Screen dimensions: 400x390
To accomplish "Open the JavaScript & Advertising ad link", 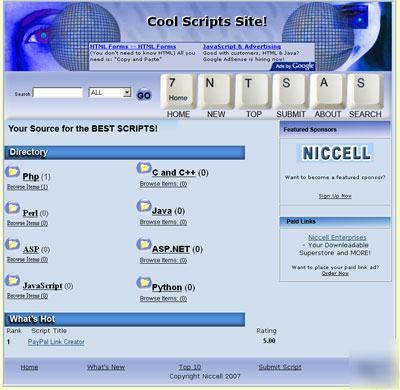I will [242, 47].
